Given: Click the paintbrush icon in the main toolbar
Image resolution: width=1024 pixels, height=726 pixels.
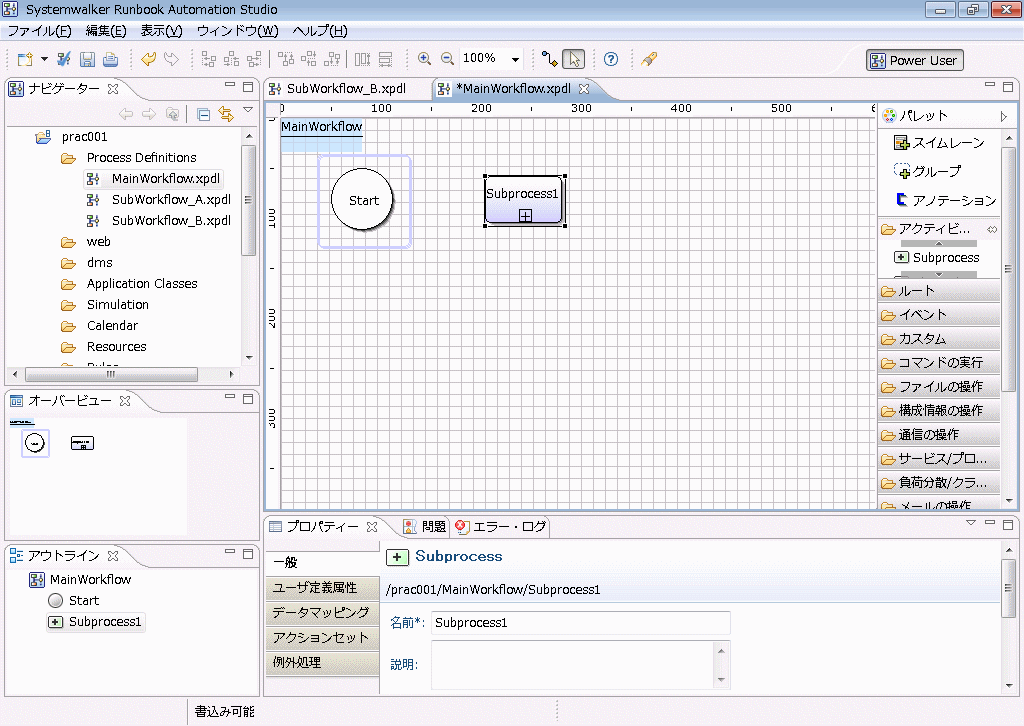Looking at the screenshot, I should tap(648, 59).
